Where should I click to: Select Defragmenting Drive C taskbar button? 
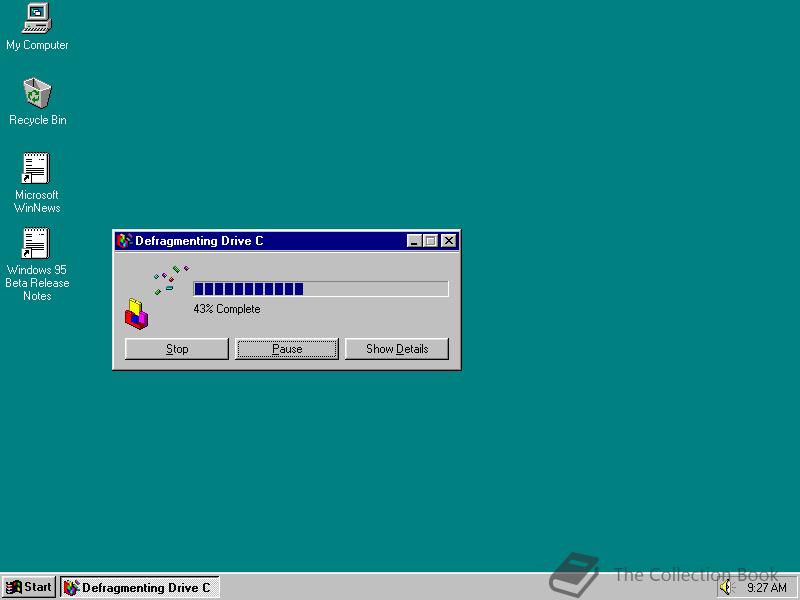point(140,587)
